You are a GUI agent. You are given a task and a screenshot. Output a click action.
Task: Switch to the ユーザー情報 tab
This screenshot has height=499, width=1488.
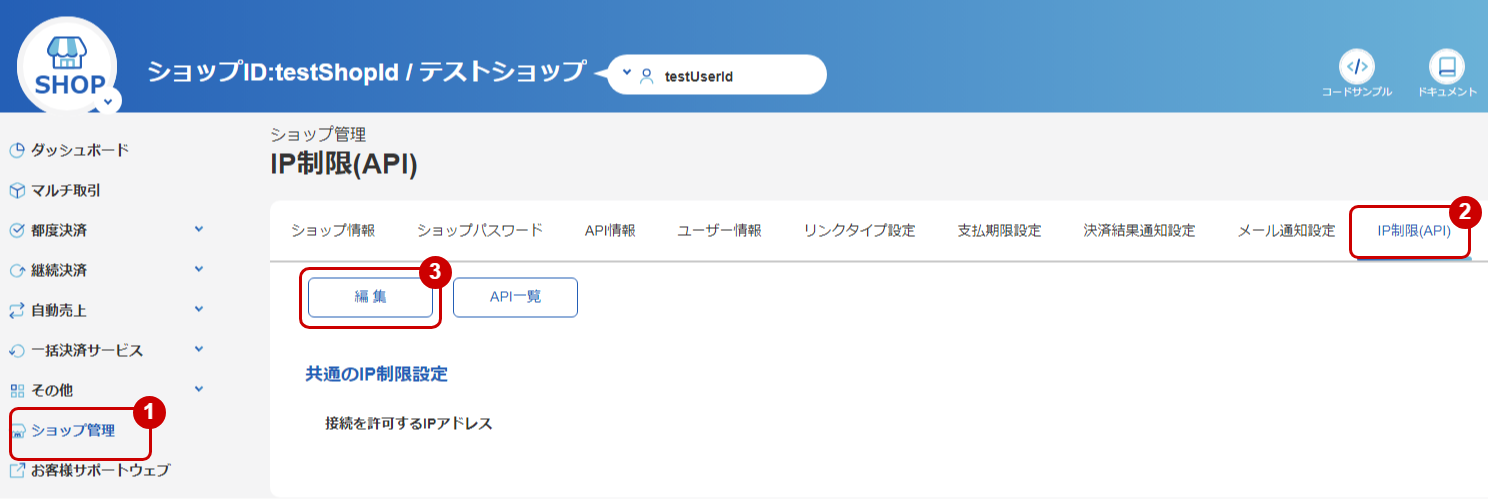[x=719, y=231]
